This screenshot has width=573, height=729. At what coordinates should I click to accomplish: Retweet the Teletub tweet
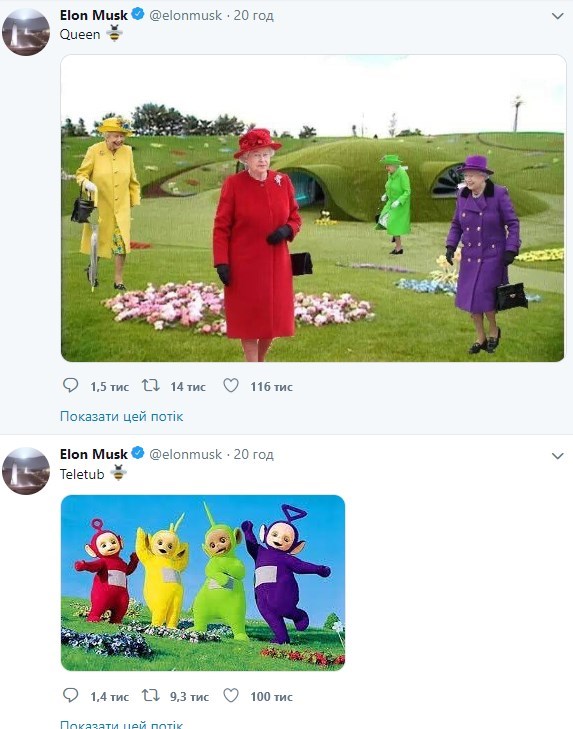coord(151,696)
